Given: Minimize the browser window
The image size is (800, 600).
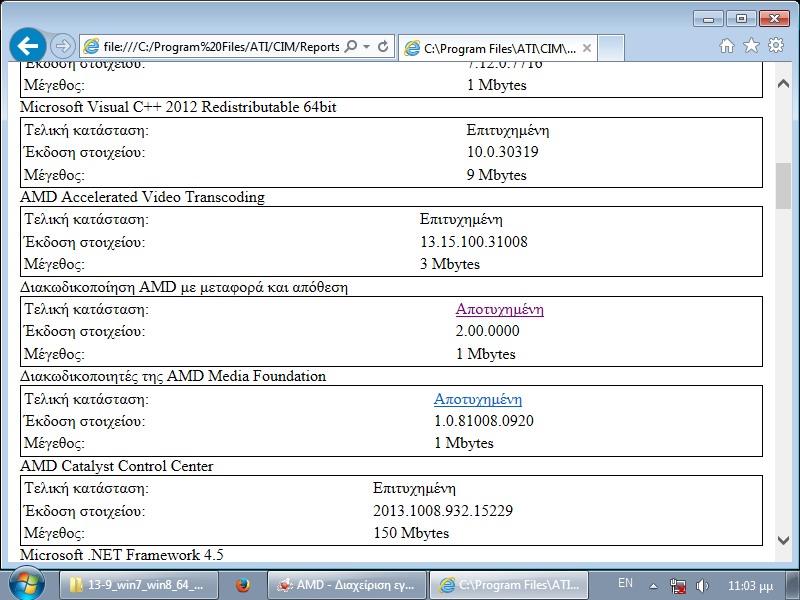Looking at the screenshot, I should (x=708, y=19).
